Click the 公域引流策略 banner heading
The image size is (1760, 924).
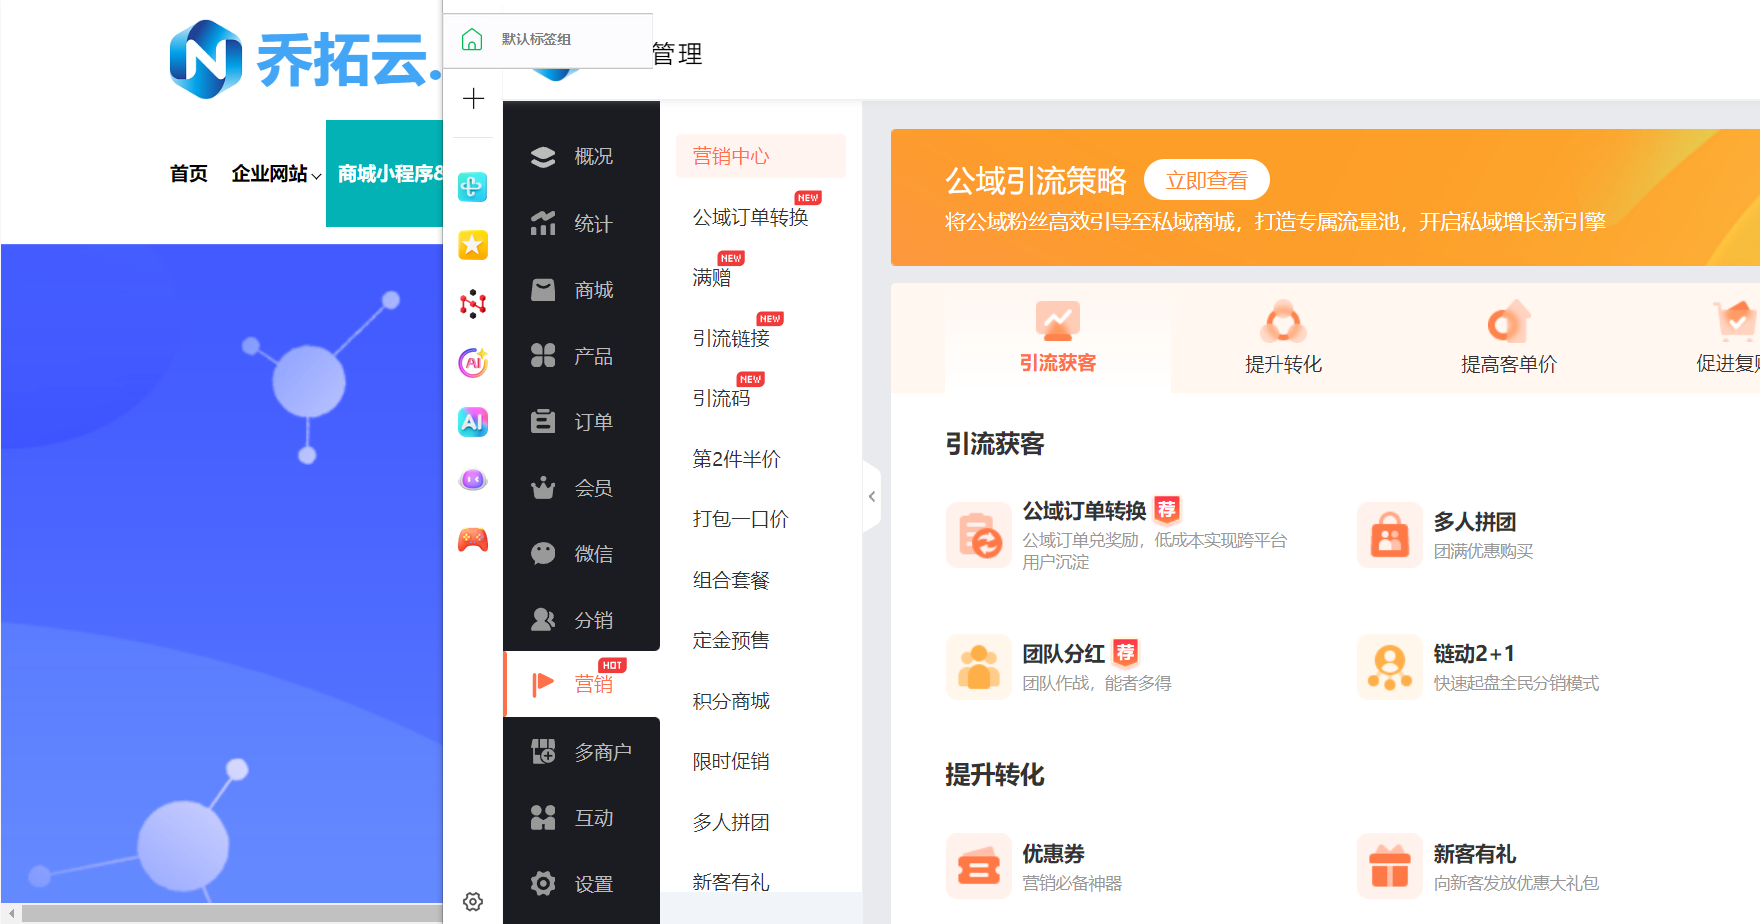pos(1036,181)
